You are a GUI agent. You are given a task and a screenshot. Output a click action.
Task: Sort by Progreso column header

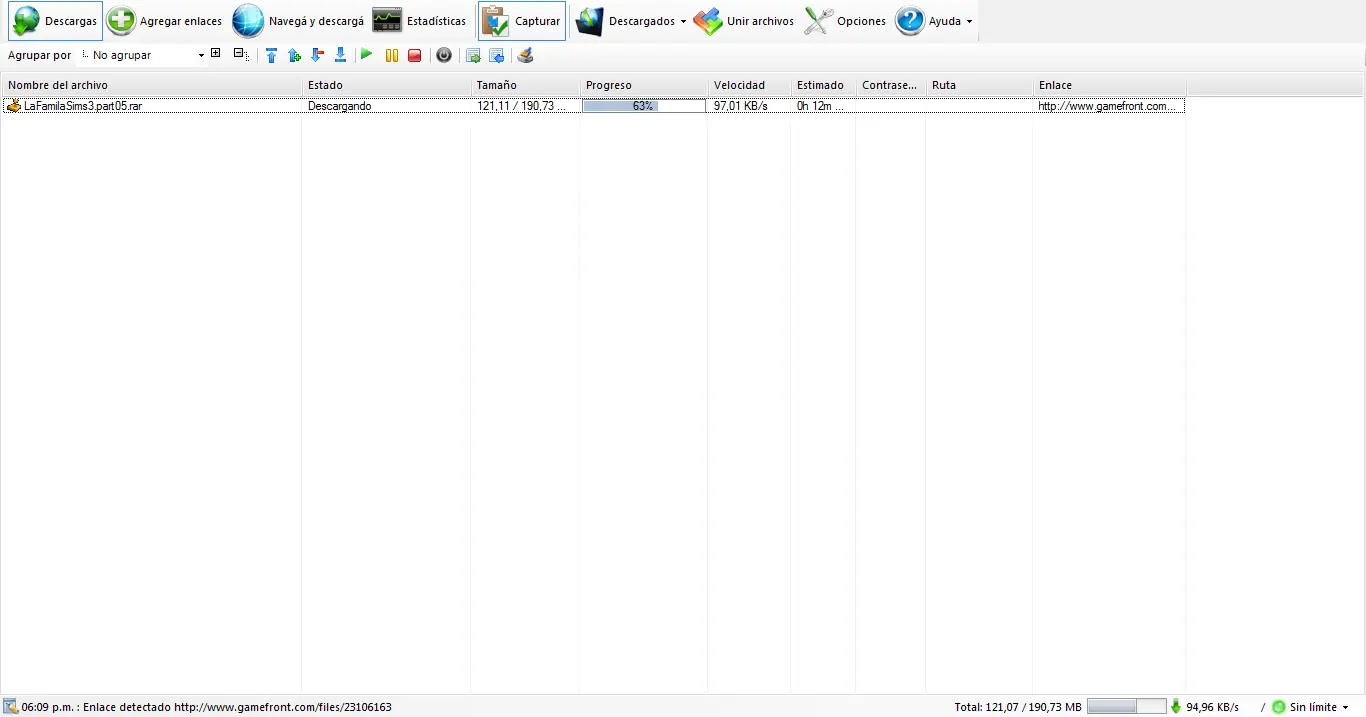[x=644, y=85]
